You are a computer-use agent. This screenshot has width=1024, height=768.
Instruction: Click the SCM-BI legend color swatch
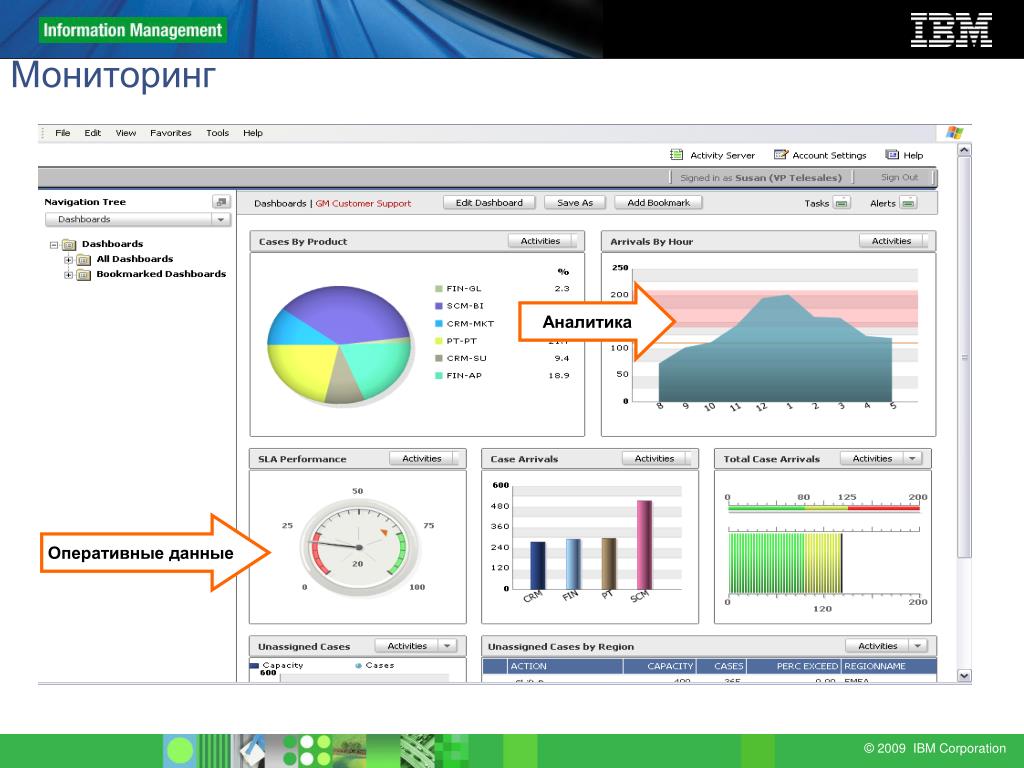(x=439, y=306)
